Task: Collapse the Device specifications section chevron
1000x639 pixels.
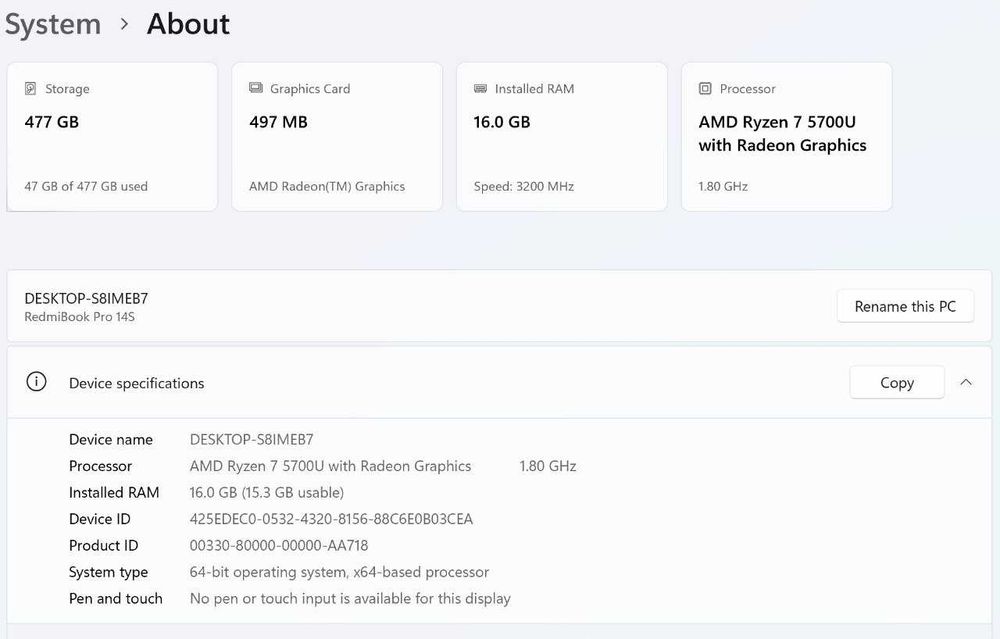Action: point(966,382)
